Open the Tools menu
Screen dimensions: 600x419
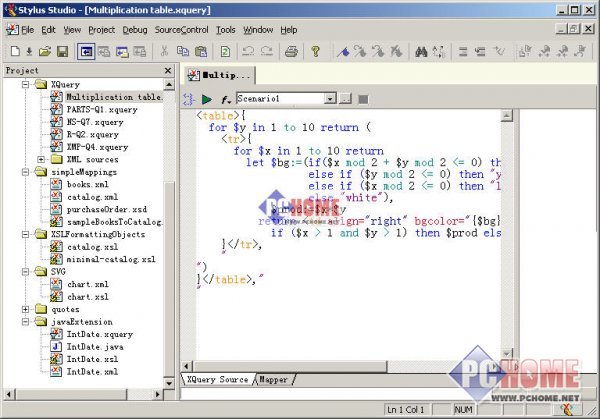pos(225,30)
